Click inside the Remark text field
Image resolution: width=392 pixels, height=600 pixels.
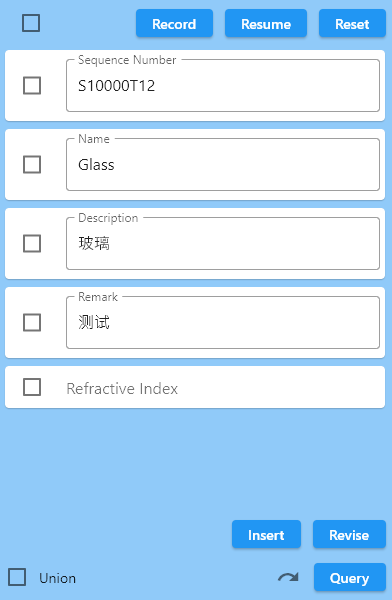(223, 323)
